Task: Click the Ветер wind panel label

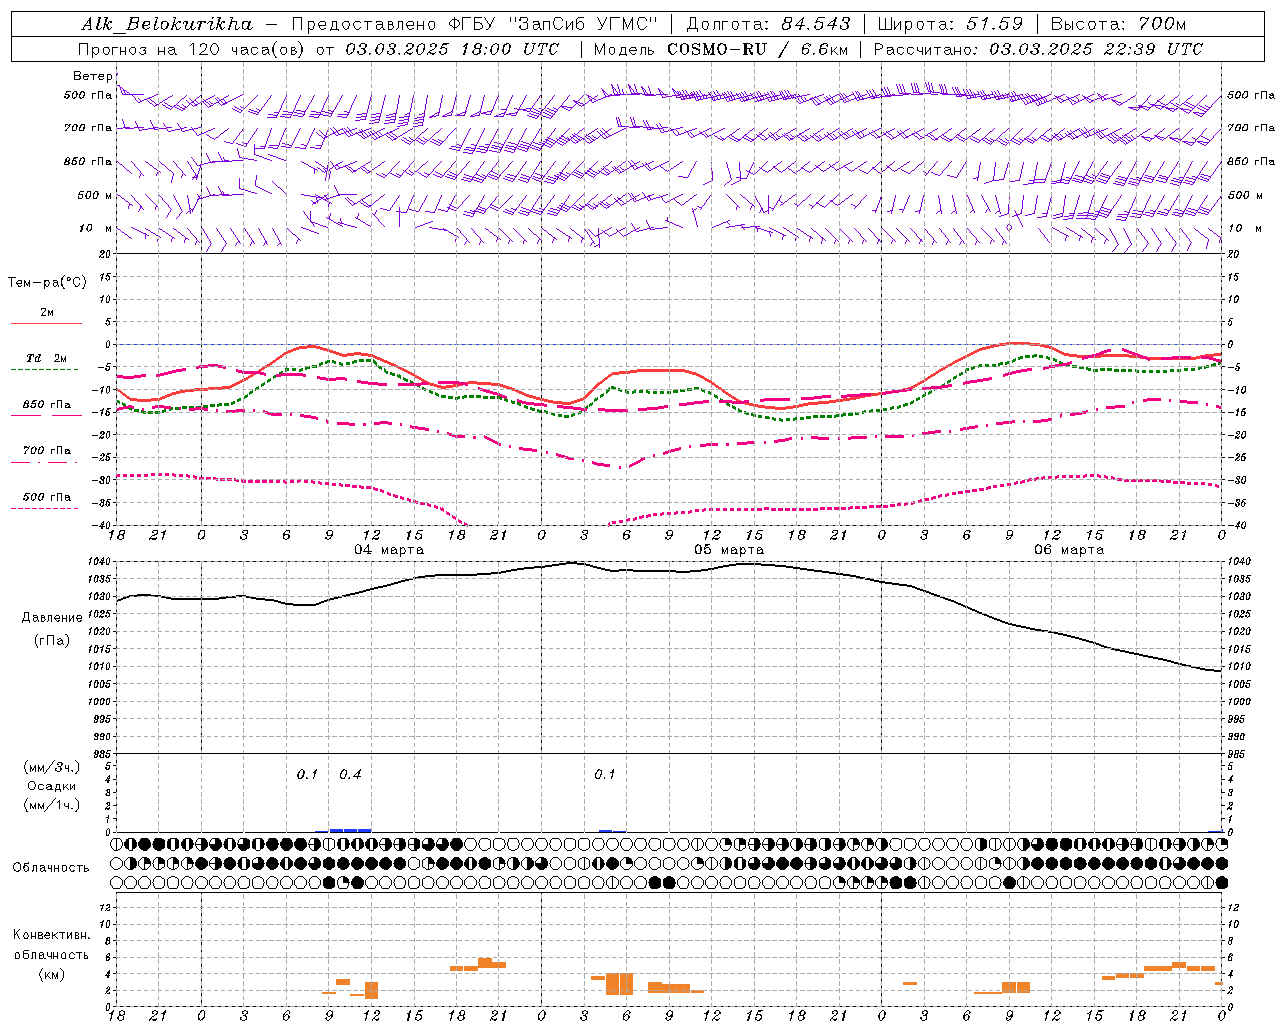Action: pos(92,76)
